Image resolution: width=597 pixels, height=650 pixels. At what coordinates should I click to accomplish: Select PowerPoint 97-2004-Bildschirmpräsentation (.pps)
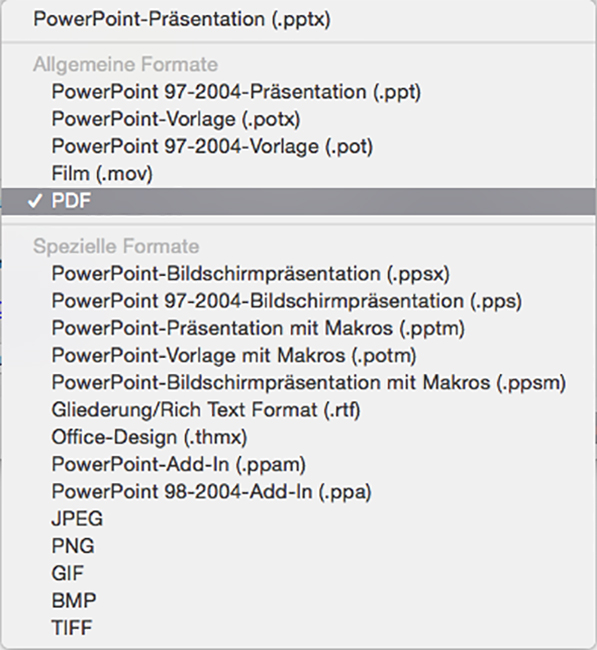(x=298, y=301)
